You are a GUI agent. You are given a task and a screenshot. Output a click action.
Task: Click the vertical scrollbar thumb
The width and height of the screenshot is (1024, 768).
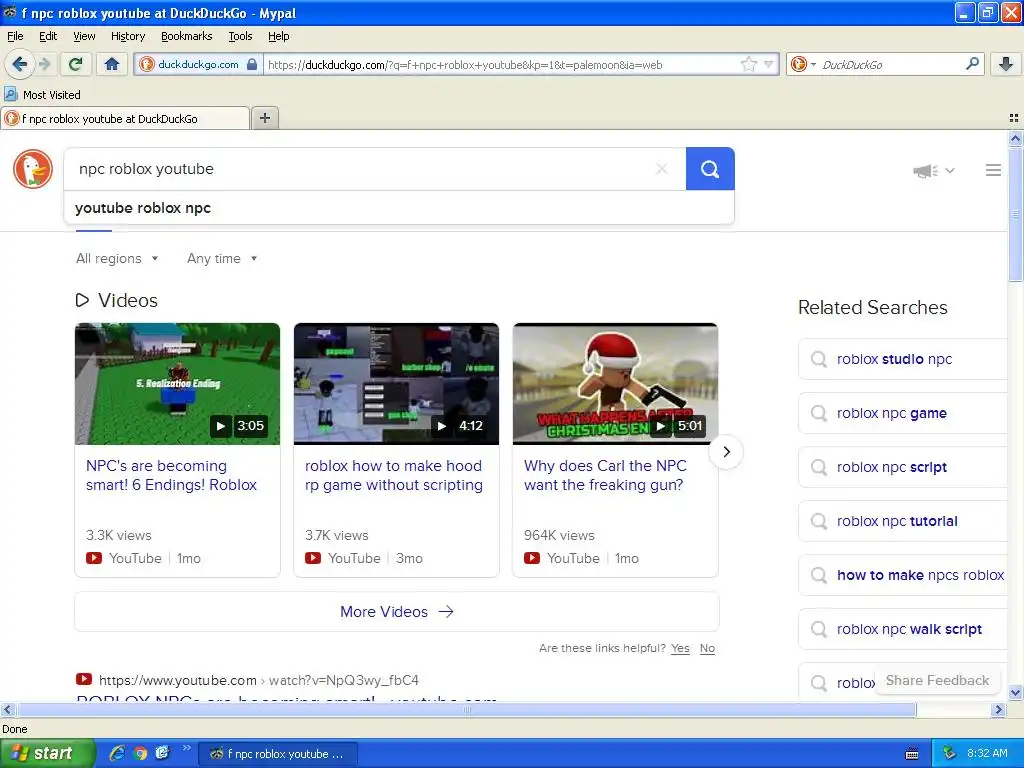[x=1015, y=214]
